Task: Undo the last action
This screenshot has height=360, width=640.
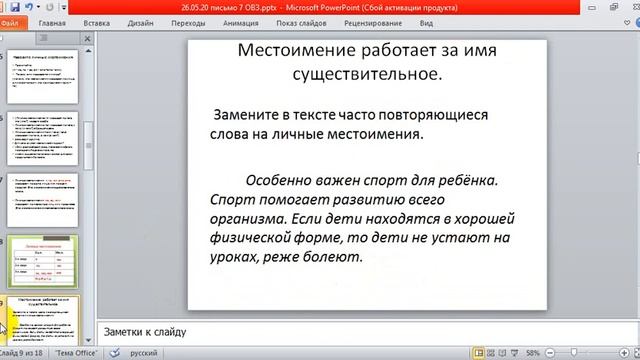Action: [29, 7]
